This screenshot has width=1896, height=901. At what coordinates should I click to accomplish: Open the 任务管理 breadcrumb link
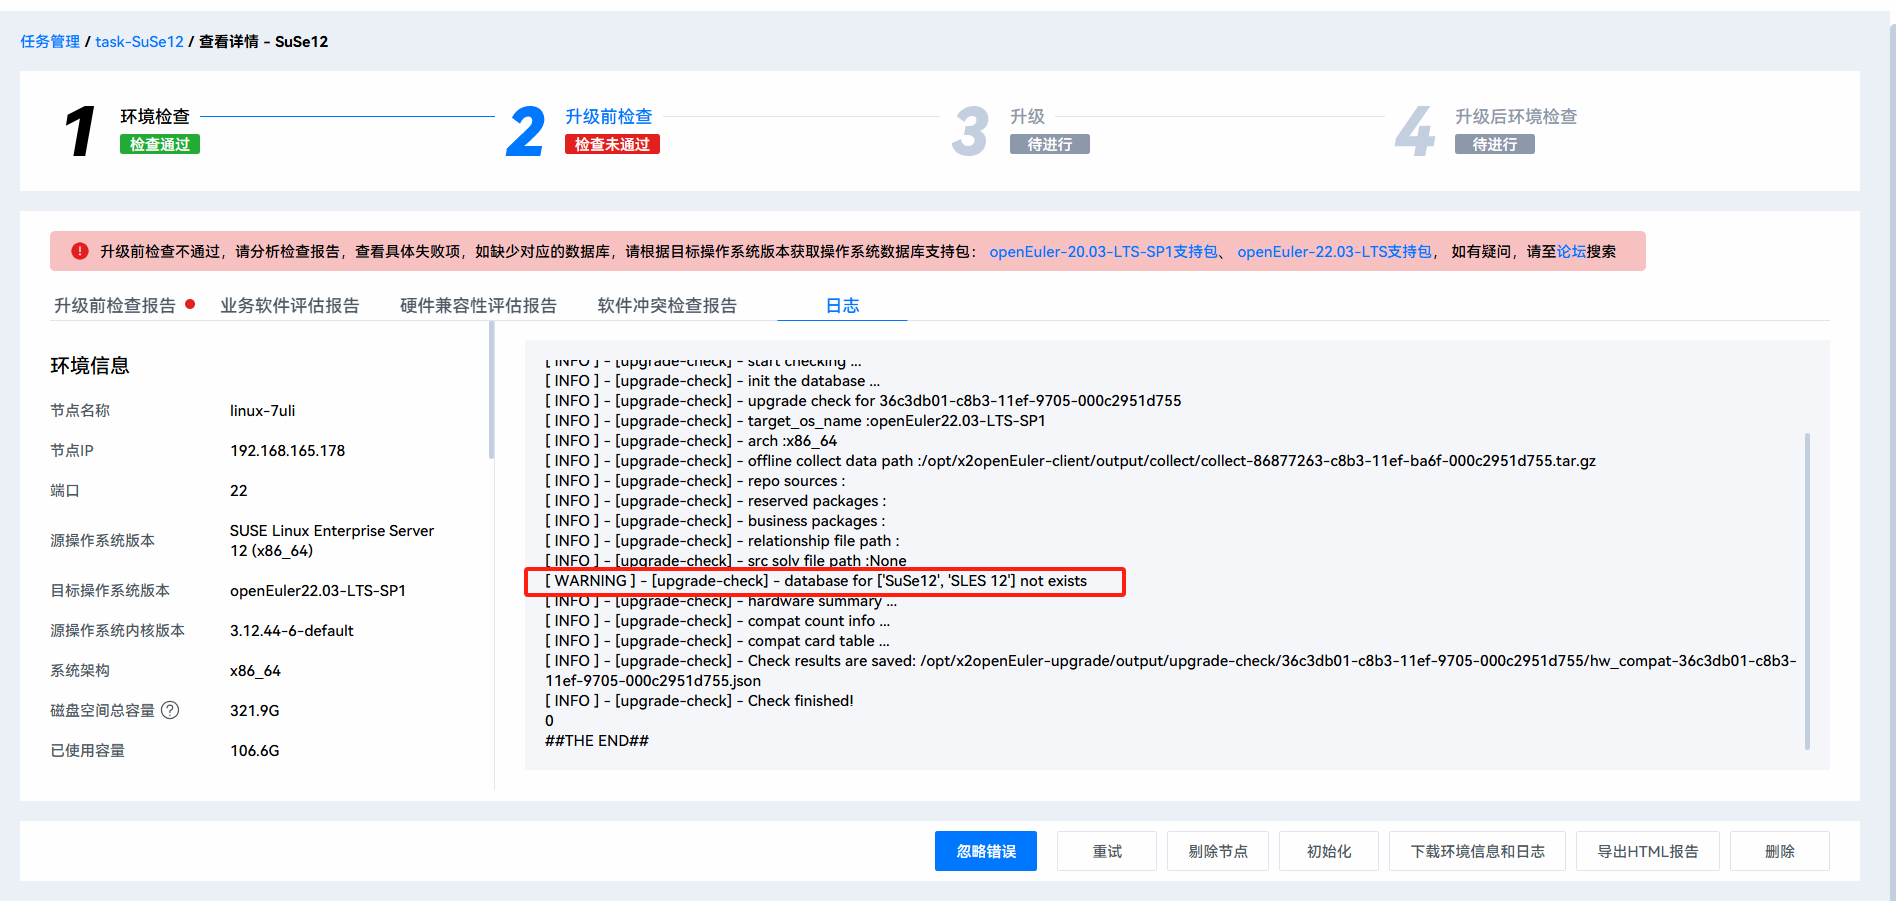pos(50,42)
